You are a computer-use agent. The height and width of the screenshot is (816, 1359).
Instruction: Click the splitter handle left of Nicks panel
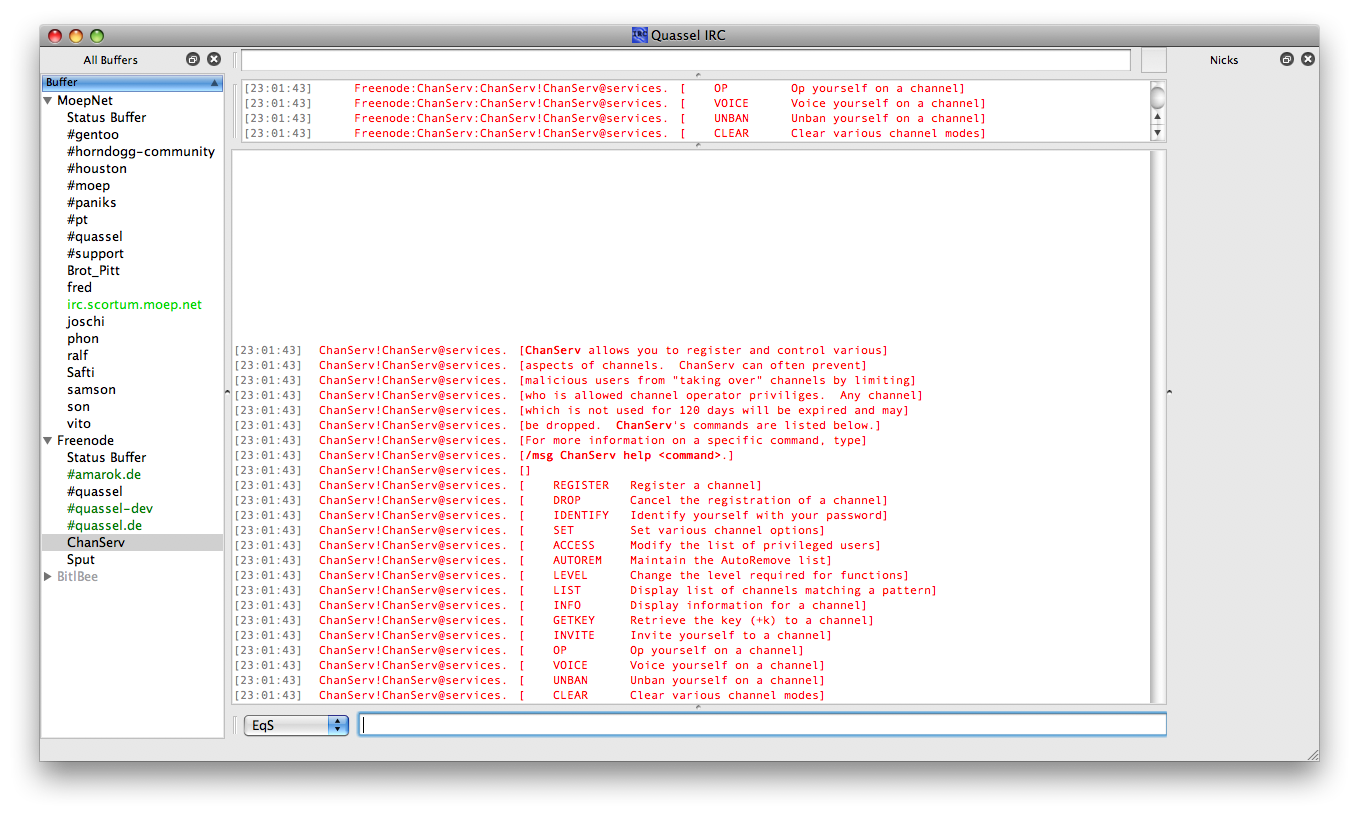[1170, 392]
